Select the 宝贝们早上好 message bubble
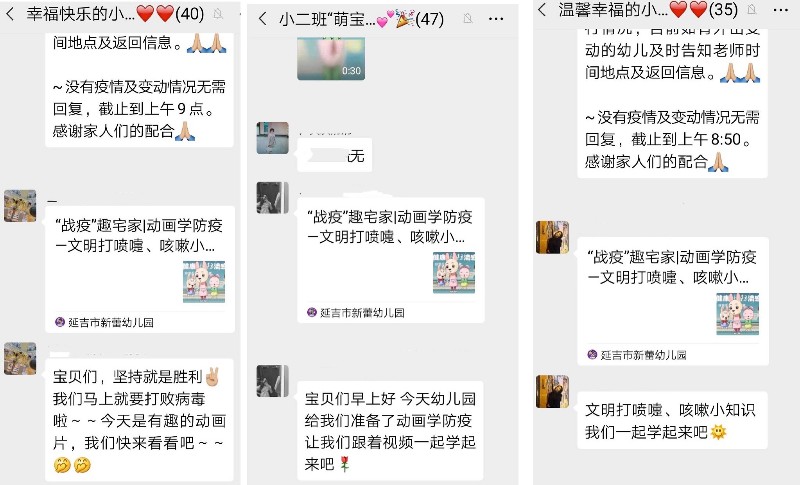Screen dimensions: 800x485 click(x=390, y=431)
